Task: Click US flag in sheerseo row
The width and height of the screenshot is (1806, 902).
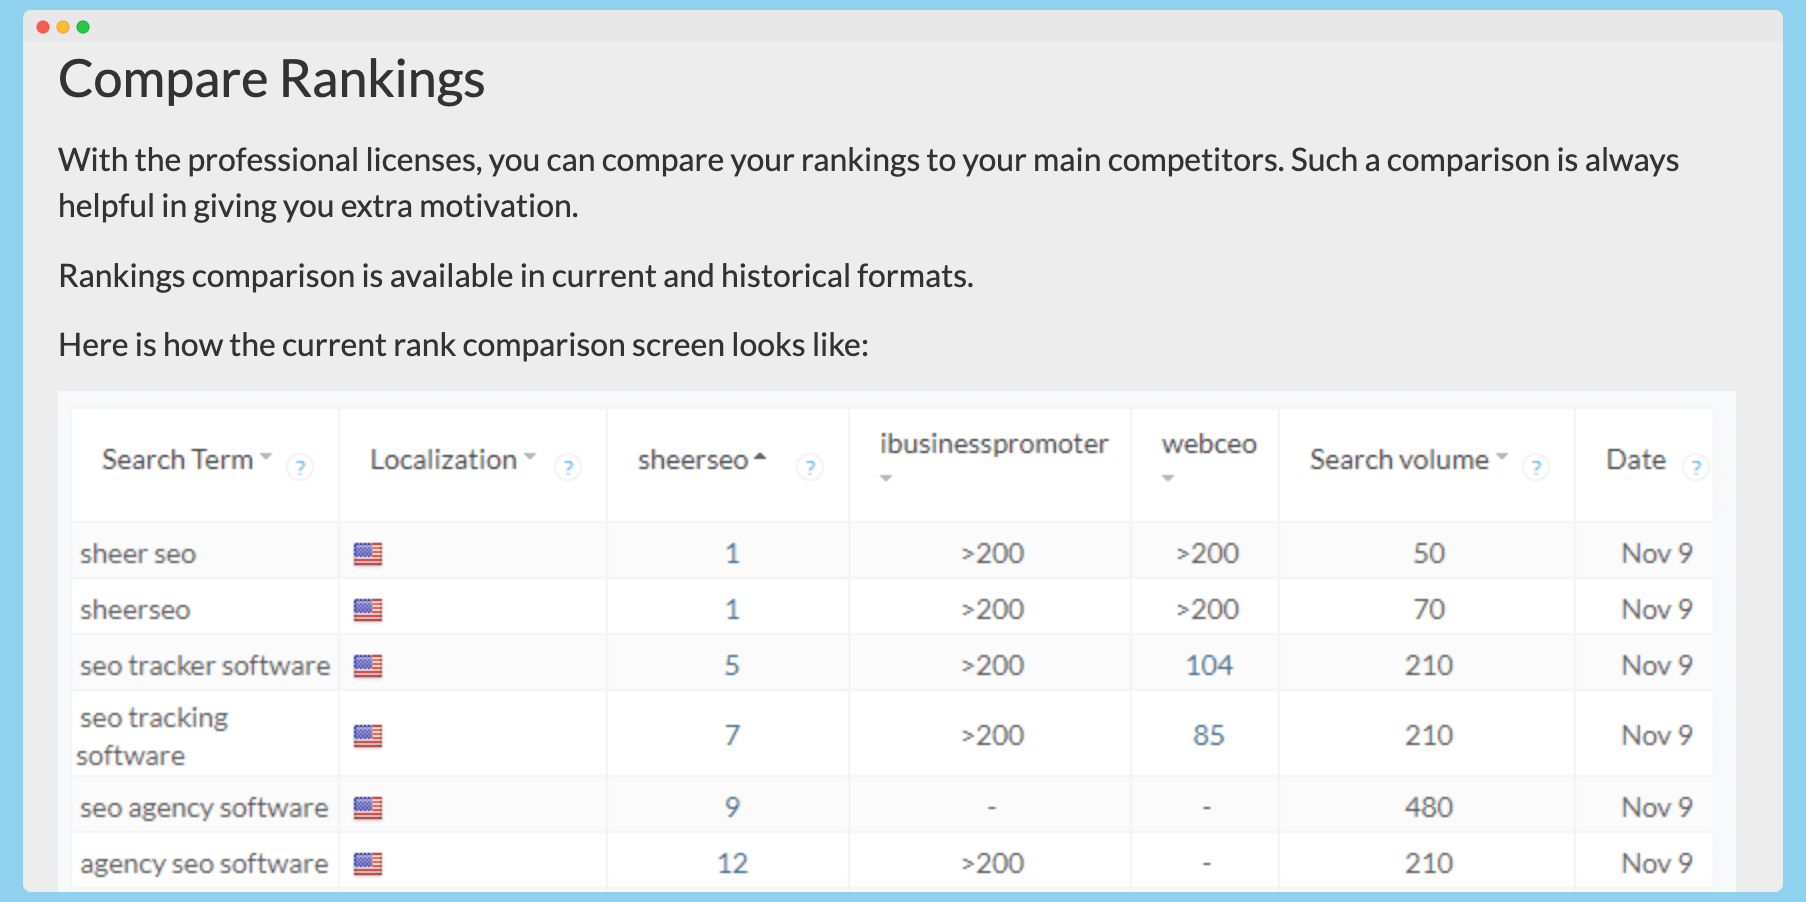Action: pos(368,610)
